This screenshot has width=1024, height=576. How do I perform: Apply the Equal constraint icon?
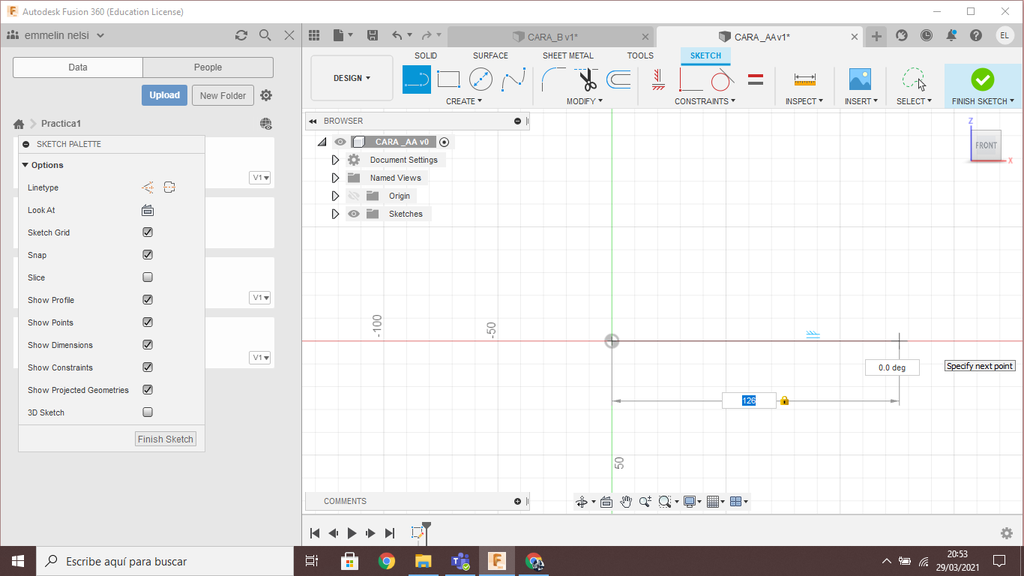coord(756,80)
